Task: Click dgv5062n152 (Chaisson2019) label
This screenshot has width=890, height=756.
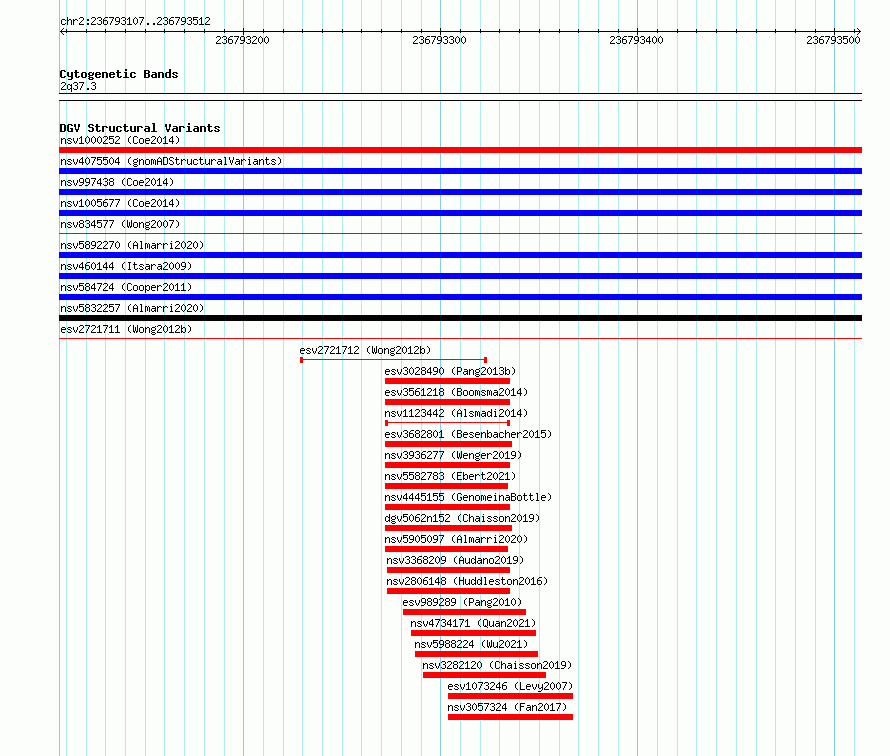Action: [x=462, y=518]
